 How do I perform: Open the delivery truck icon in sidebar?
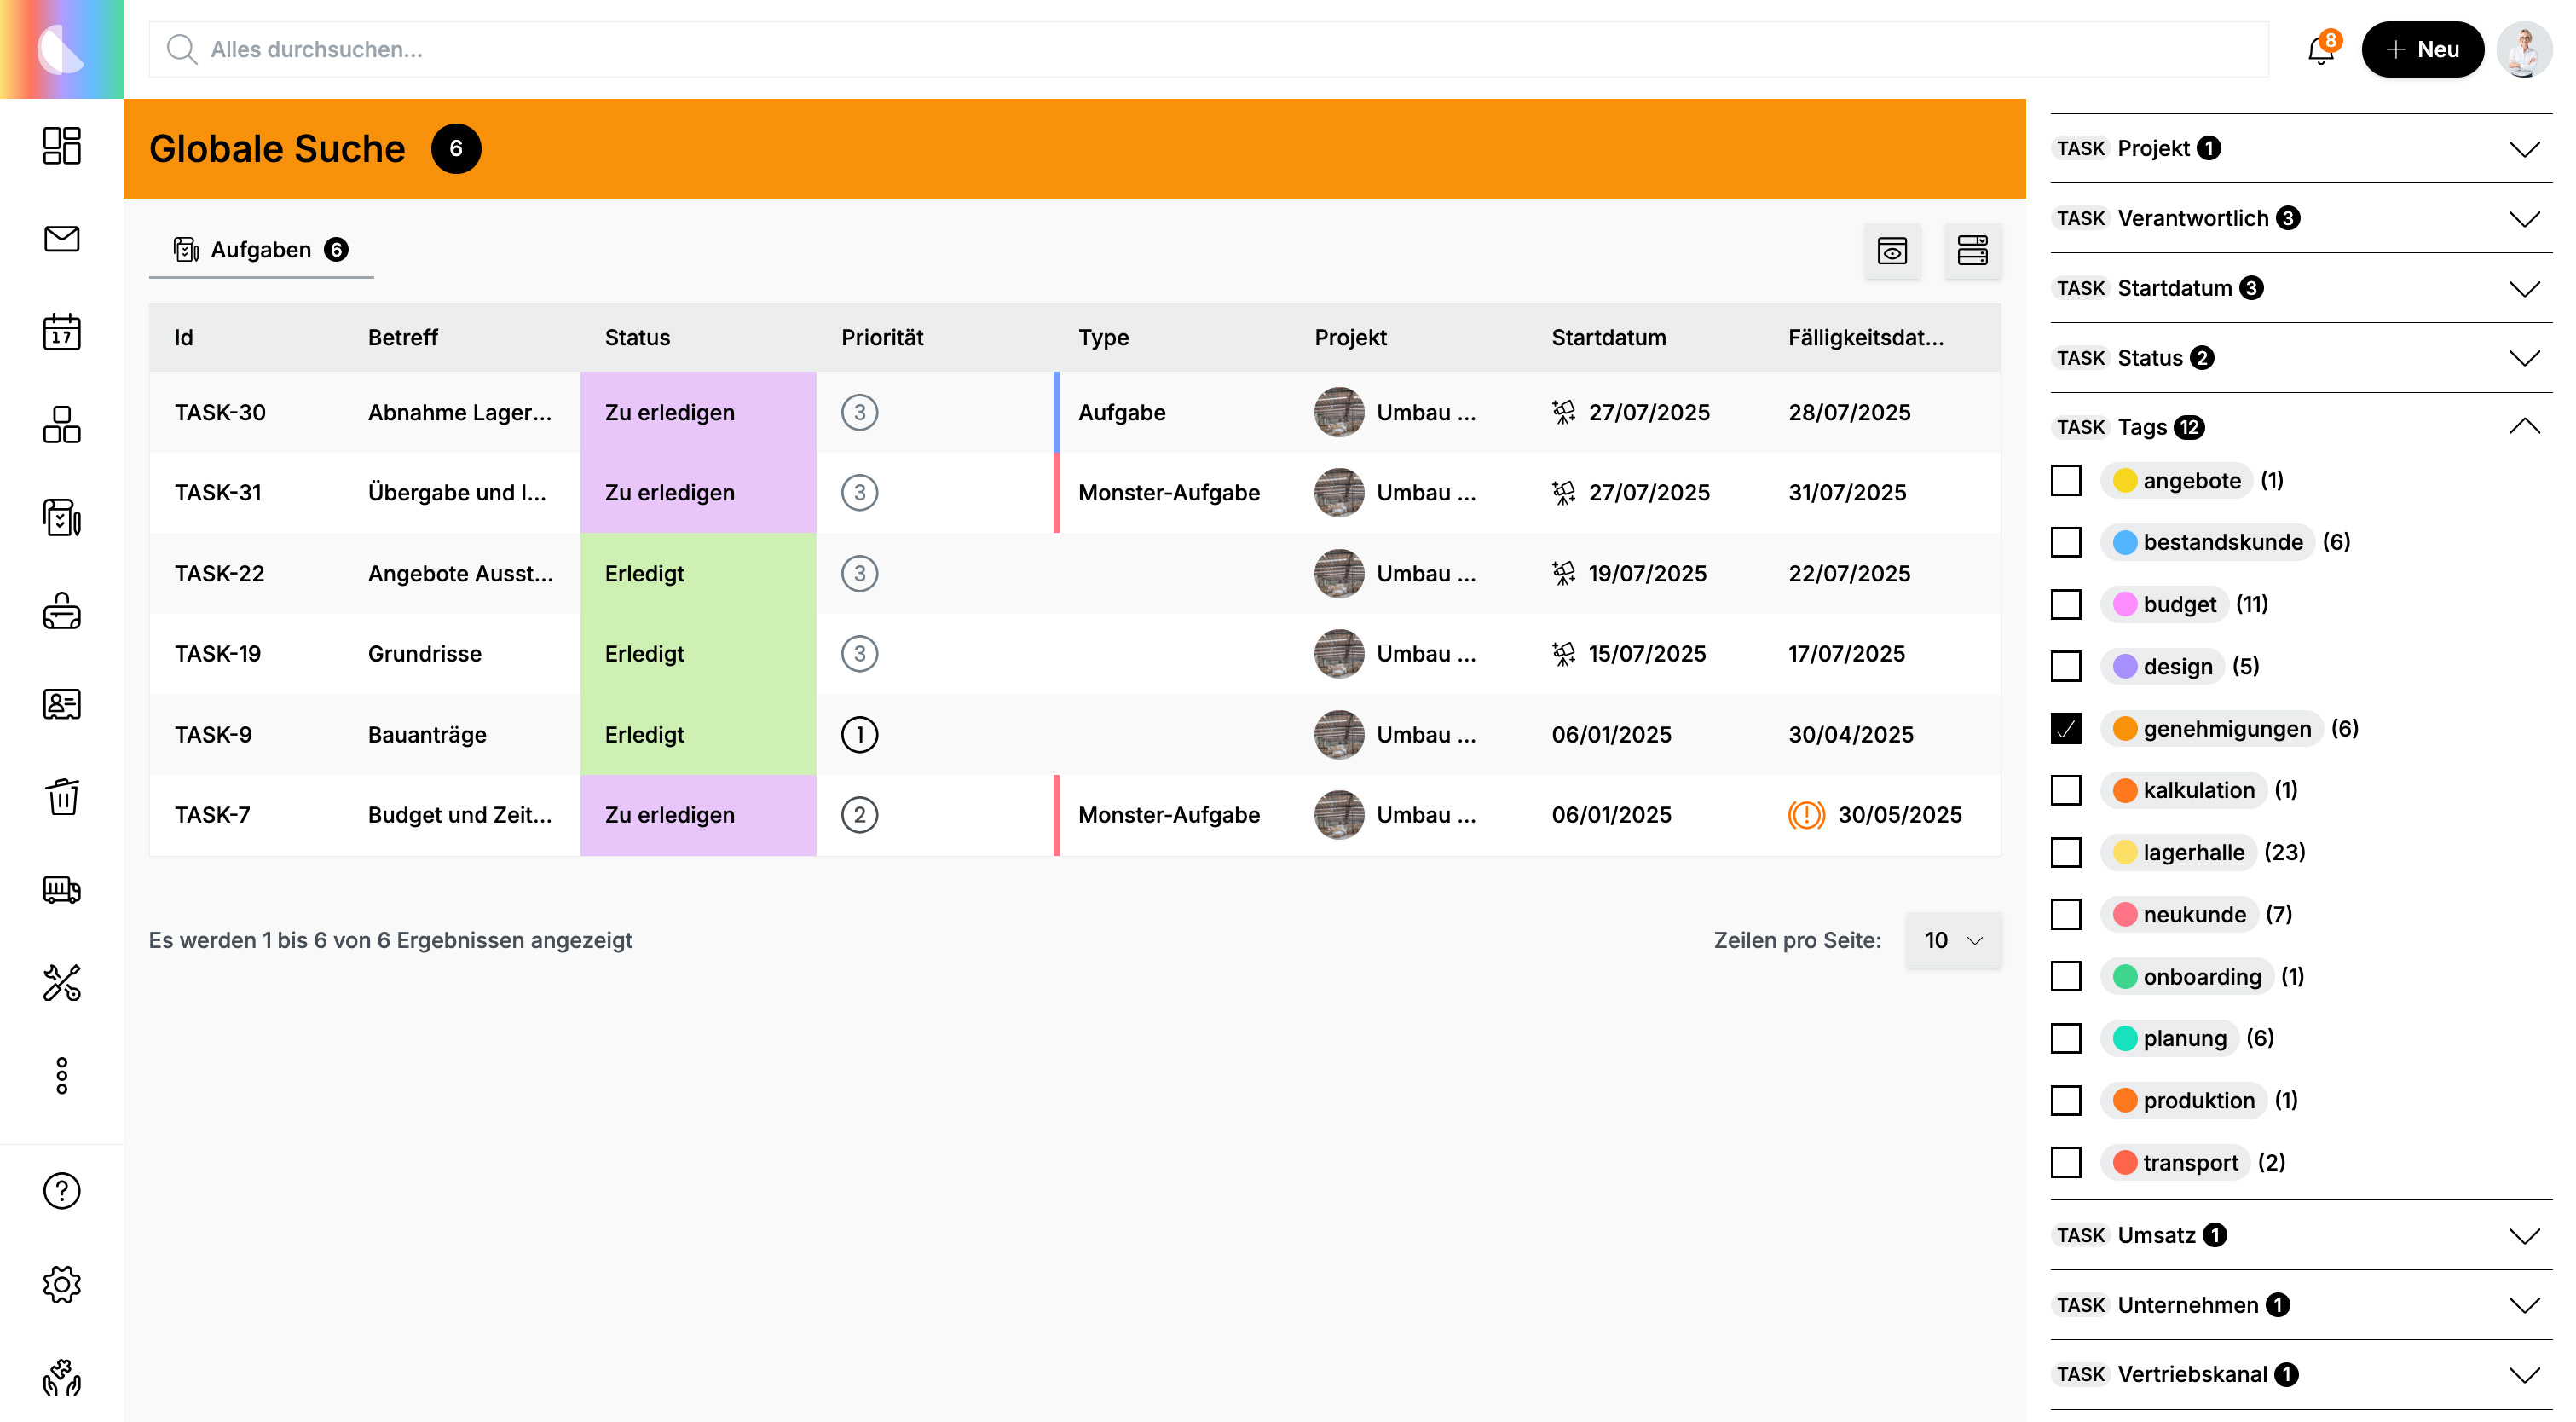pyautogui.click(x=62, y=890)
